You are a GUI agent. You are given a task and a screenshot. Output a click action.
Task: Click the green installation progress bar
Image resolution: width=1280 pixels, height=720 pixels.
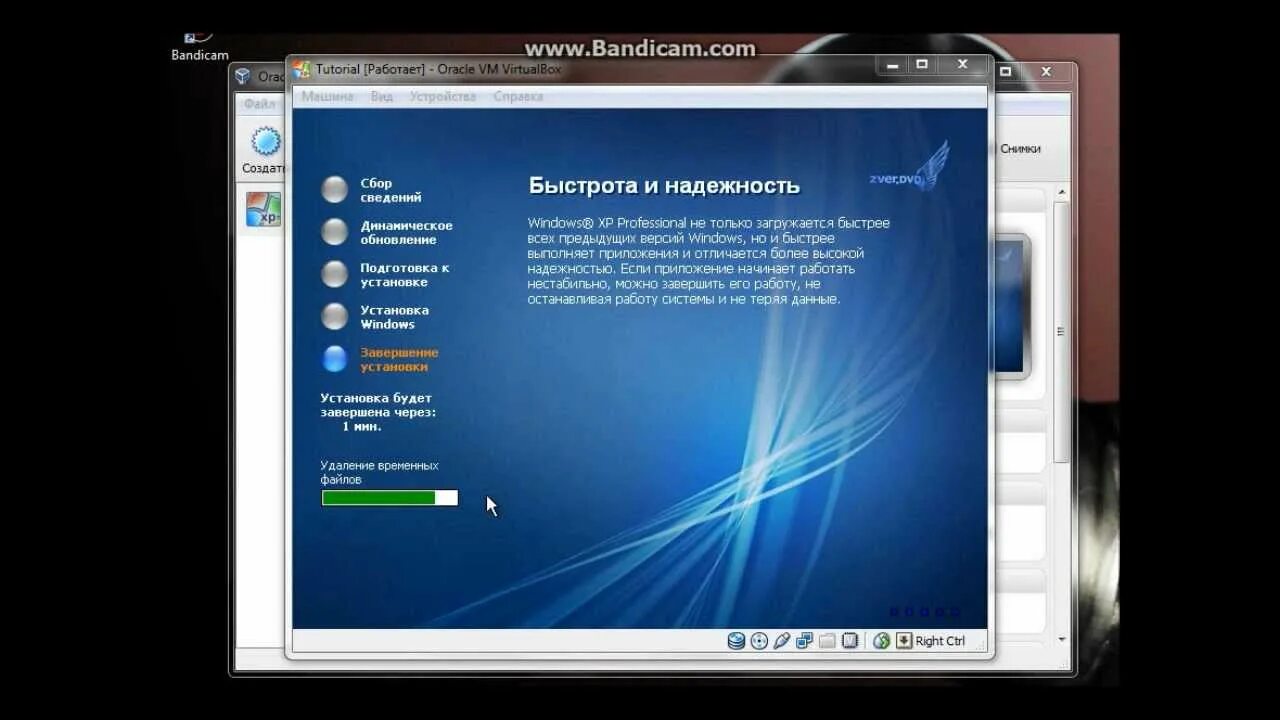coord(389,498)
